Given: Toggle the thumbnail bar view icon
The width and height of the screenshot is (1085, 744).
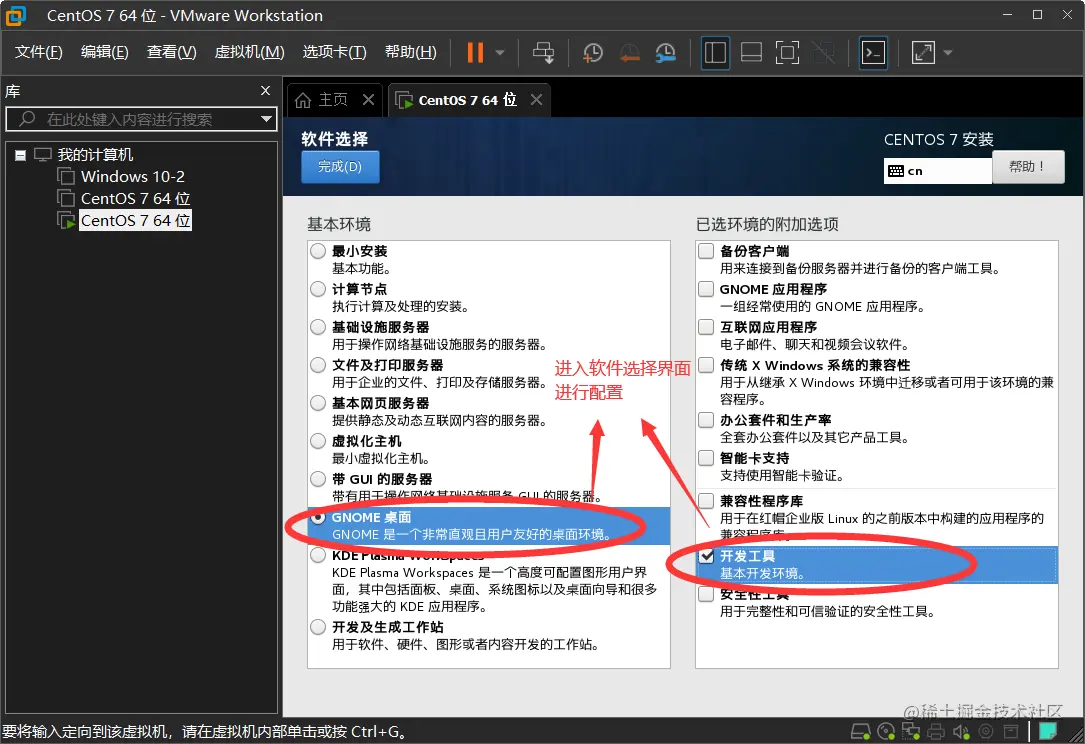Looking at the screenshot, I should (x=751, y=53).
